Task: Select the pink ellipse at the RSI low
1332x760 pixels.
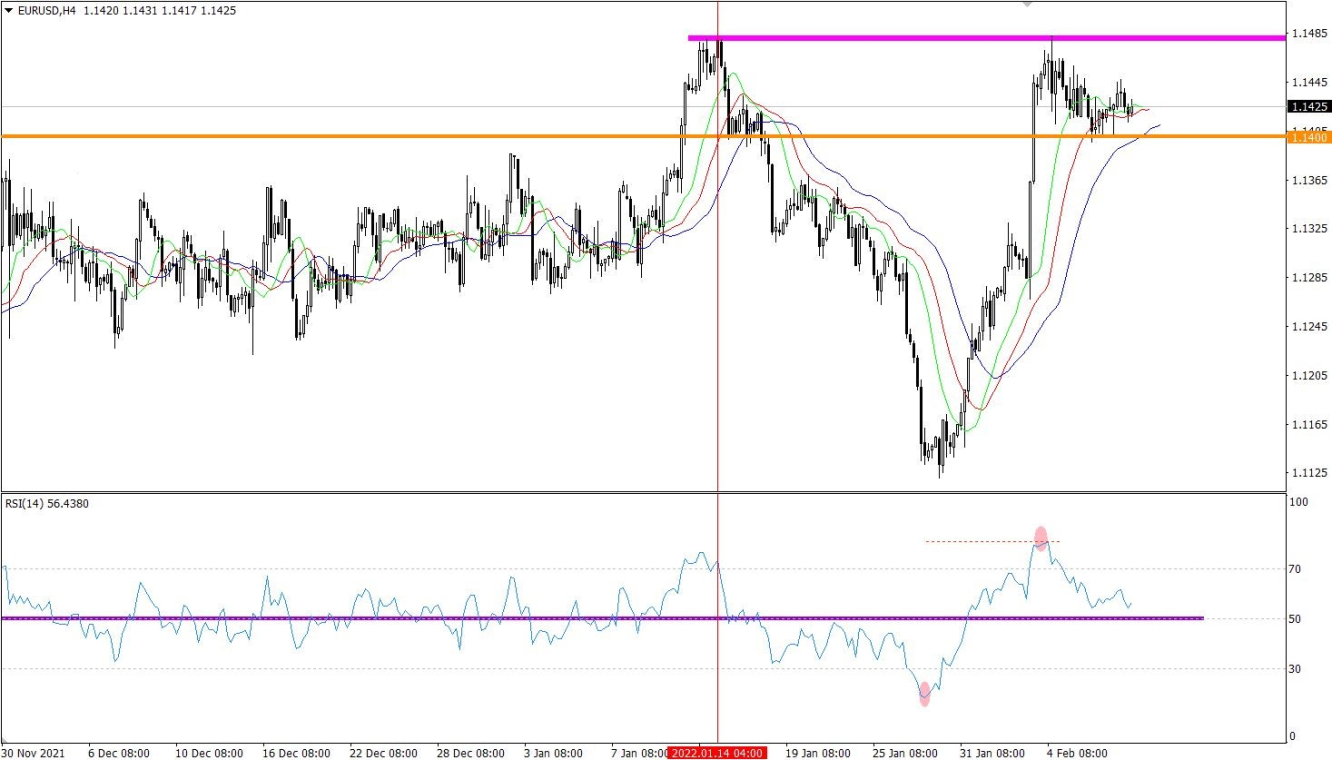Action: click(x=924, y=693)
